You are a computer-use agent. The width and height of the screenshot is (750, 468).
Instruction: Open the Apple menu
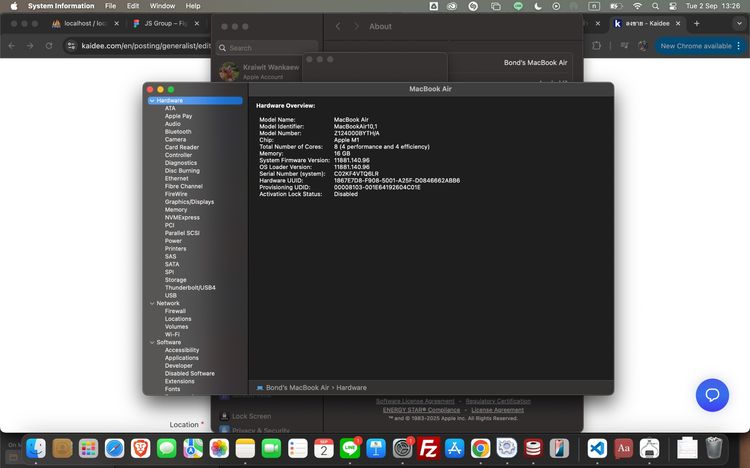(13, 6)
